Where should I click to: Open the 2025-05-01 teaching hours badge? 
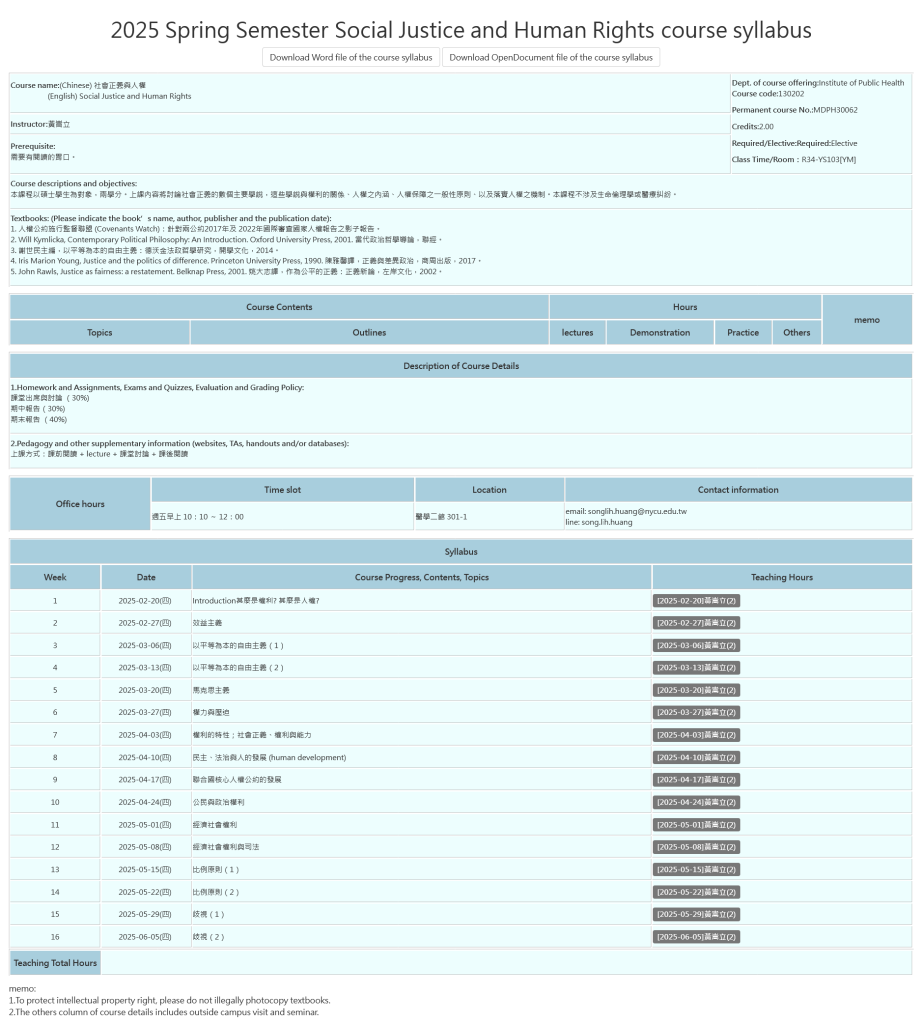696,825
